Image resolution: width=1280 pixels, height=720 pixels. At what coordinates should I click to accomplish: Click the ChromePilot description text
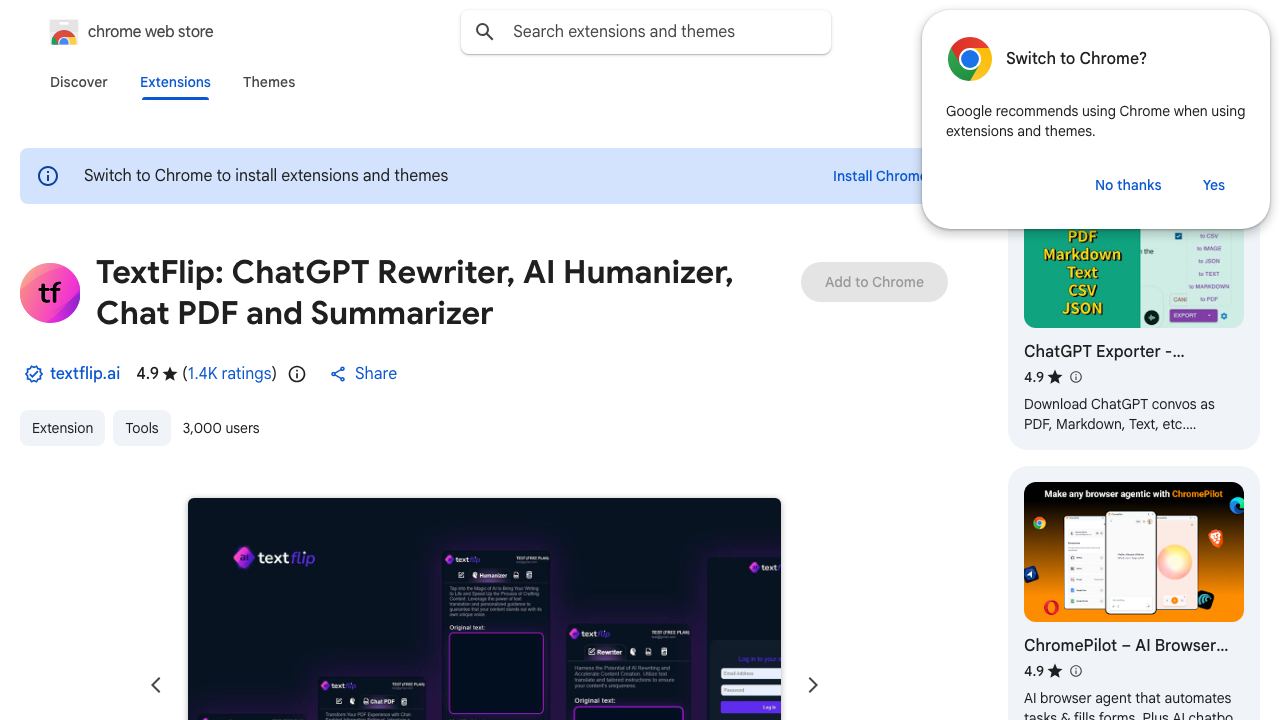[1128, 705]
